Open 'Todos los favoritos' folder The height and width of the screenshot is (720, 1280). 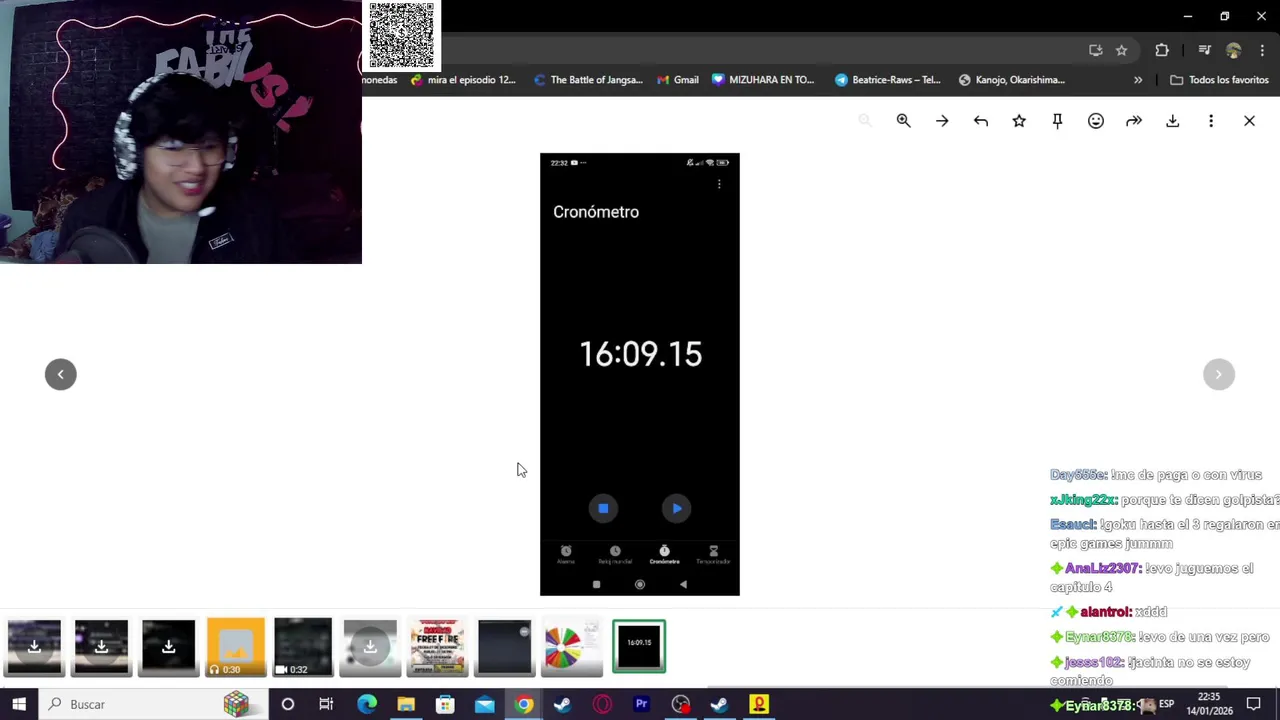tap(1219, 80)
